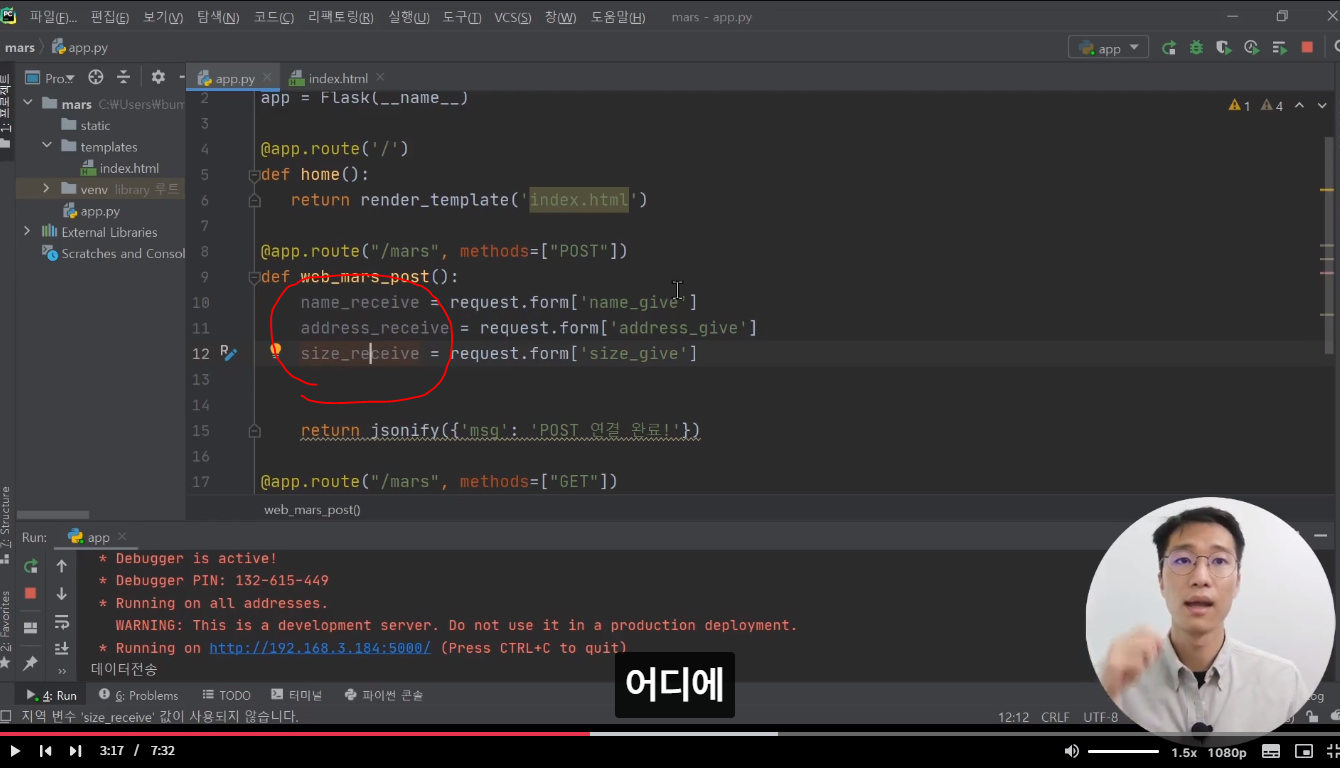1340x768 pixels.
Task: Expand External Libraries node
Action: tap(27, 231)
